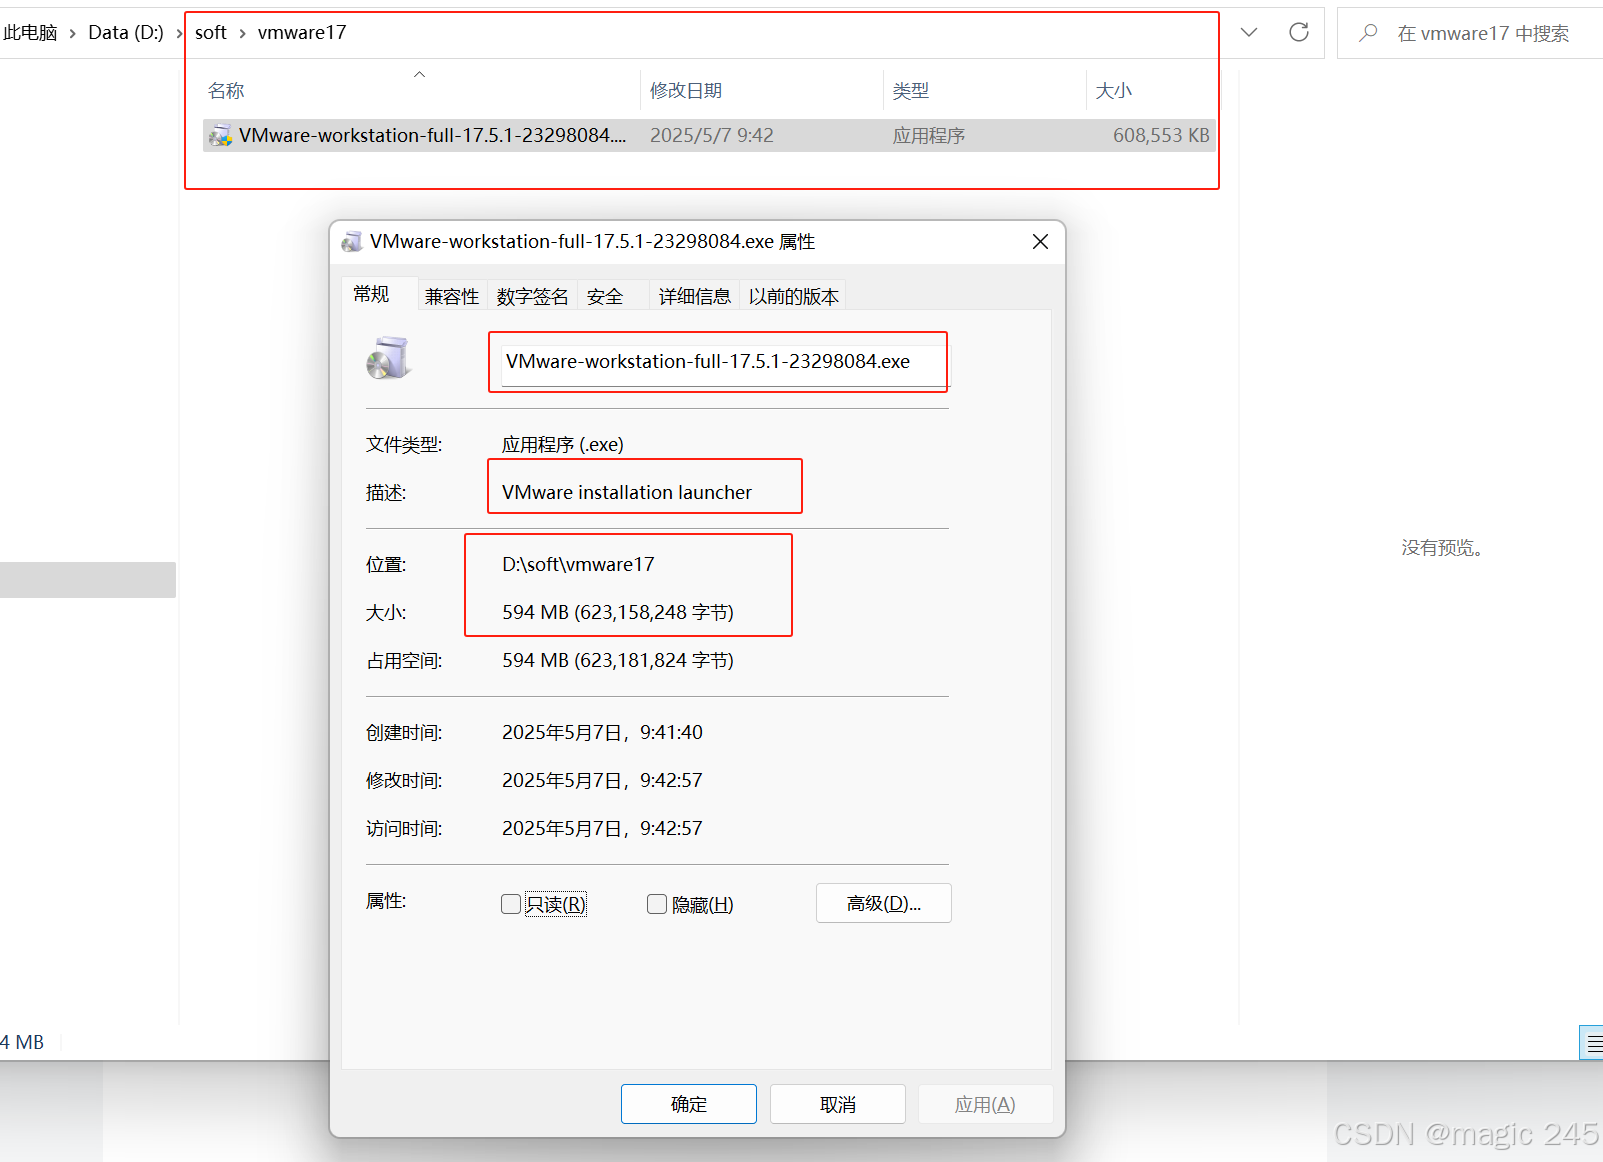Enable the 只读(R) checkbox
The width and height of the screenshot is (1603, 1162).
(511, 904)
